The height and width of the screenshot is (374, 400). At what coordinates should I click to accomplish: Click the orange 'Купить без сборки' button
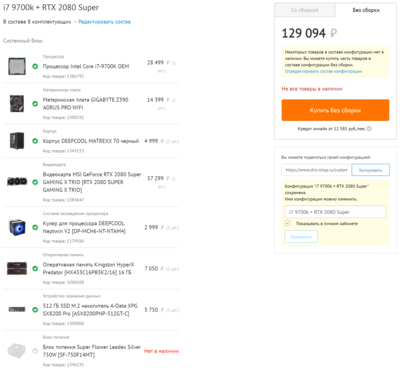click(x=335, y=110)
